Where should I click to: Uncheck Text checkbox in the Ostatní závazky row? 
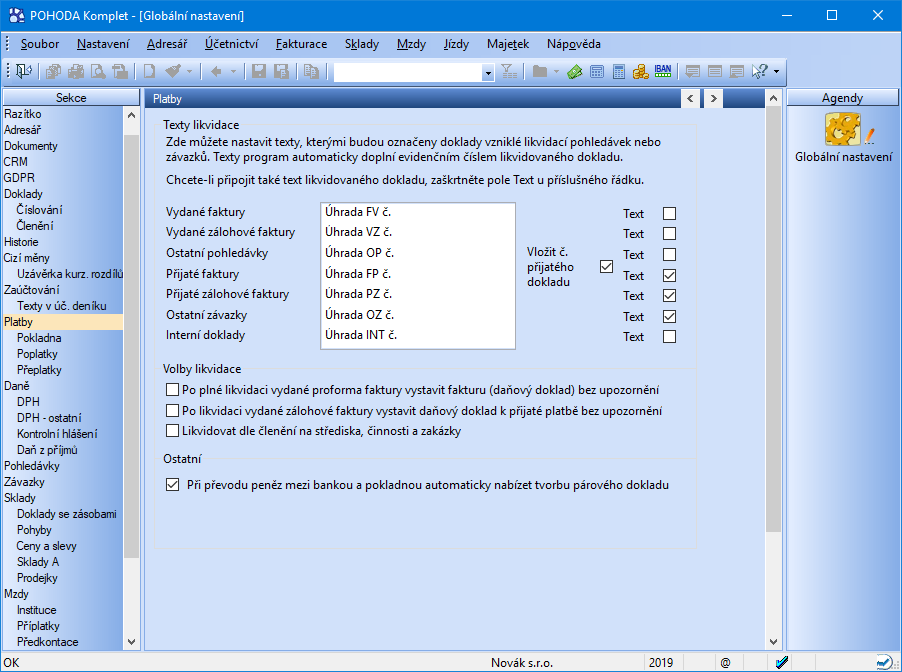(x=670, y=316)
